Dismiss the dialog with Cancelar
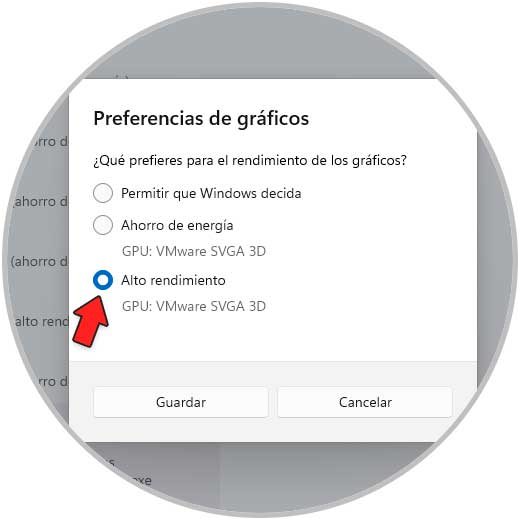 [365, 402]
